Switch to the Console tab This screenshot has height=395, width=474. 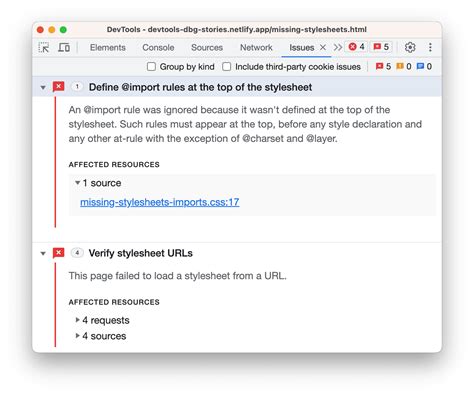158,47
